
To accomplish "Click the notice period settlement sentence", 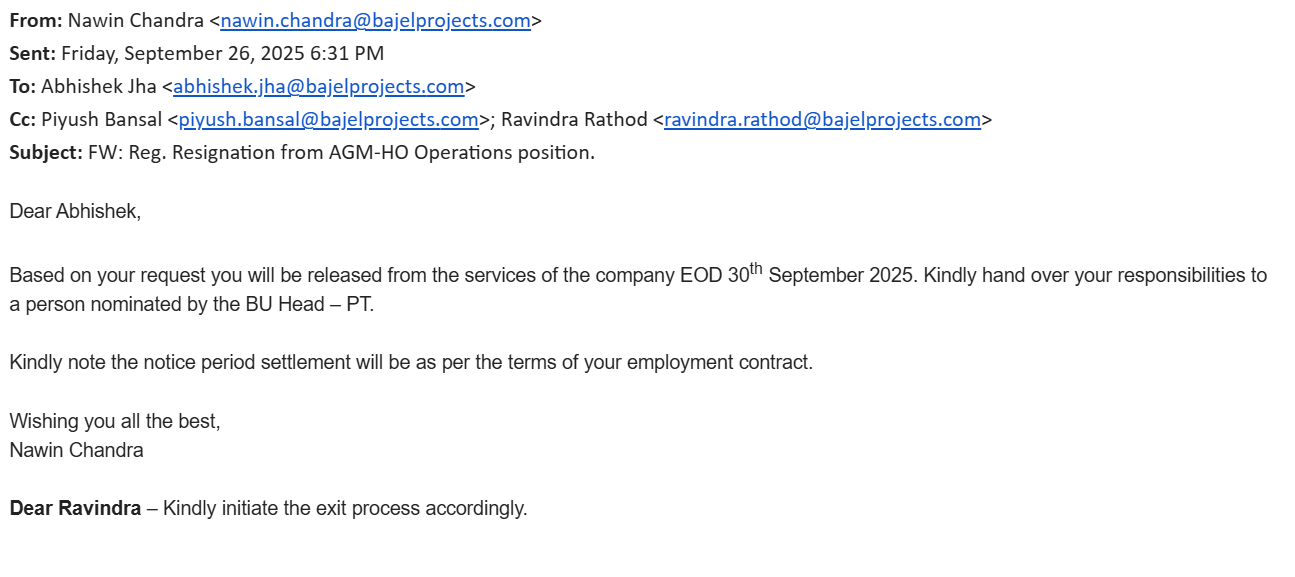I will pos(411,362).
